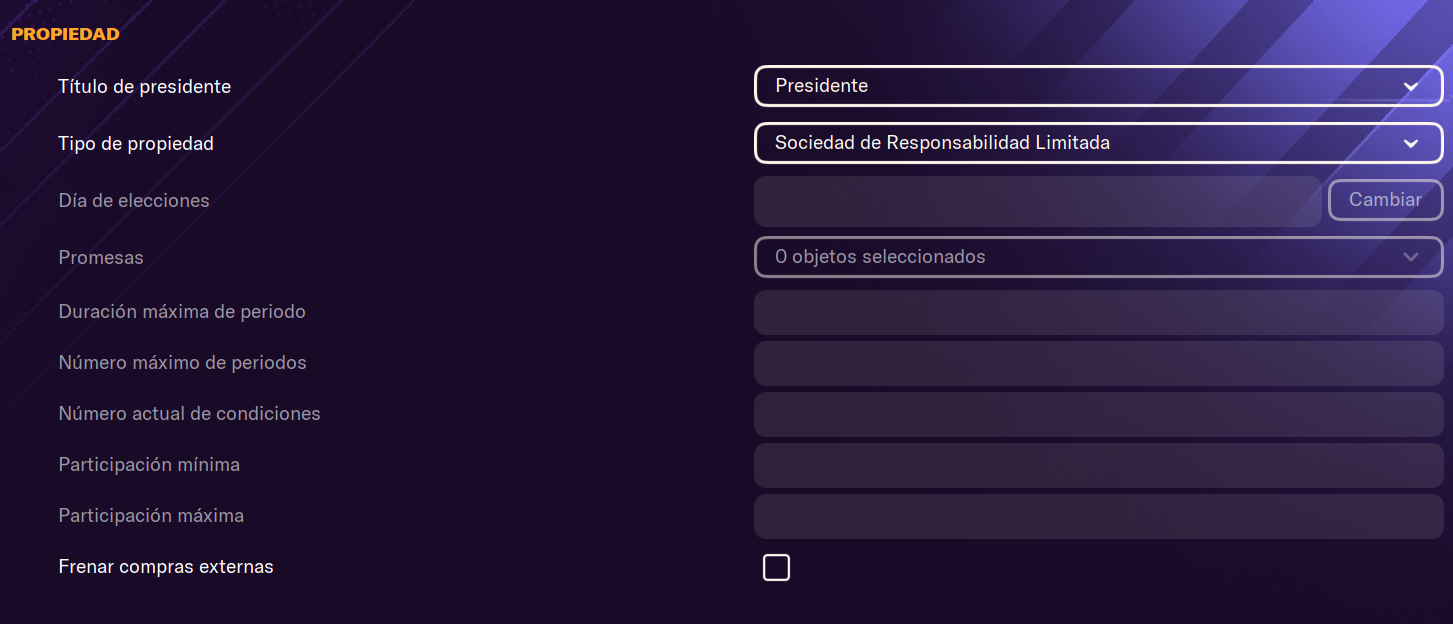Enable the Frenar compras externas checkbox
This screenshot has height=624, width=1453.
776,568
